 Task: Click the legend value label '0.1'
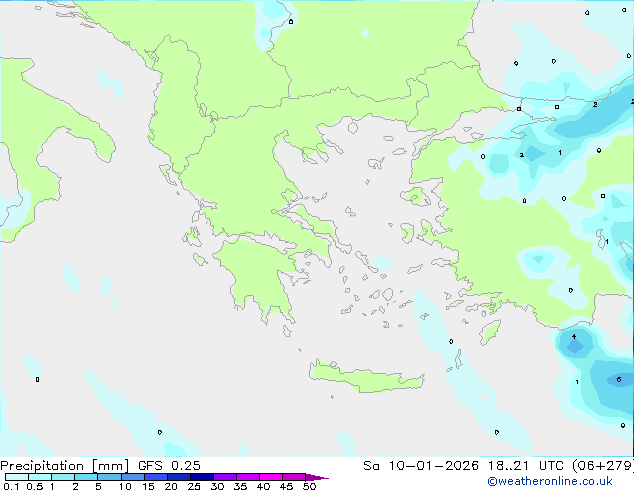click(11, 486)
